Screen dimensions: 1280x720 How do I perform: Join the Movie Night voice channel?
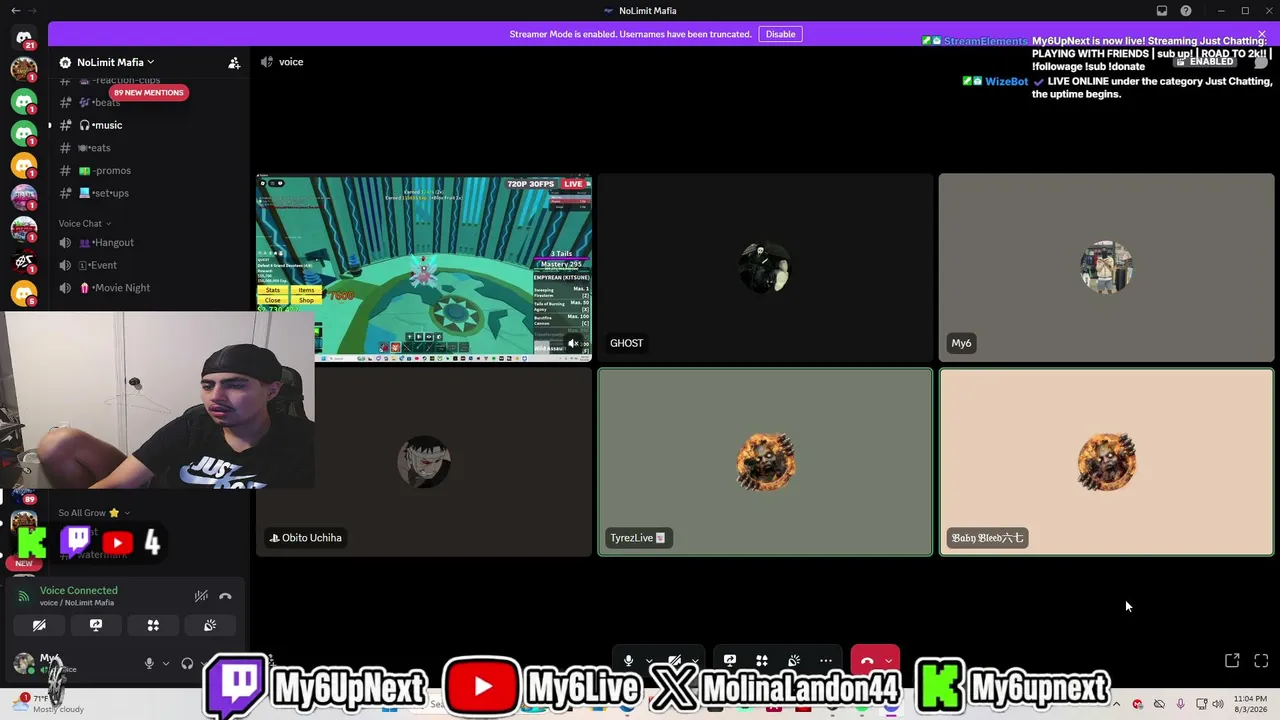click(148, 288)
